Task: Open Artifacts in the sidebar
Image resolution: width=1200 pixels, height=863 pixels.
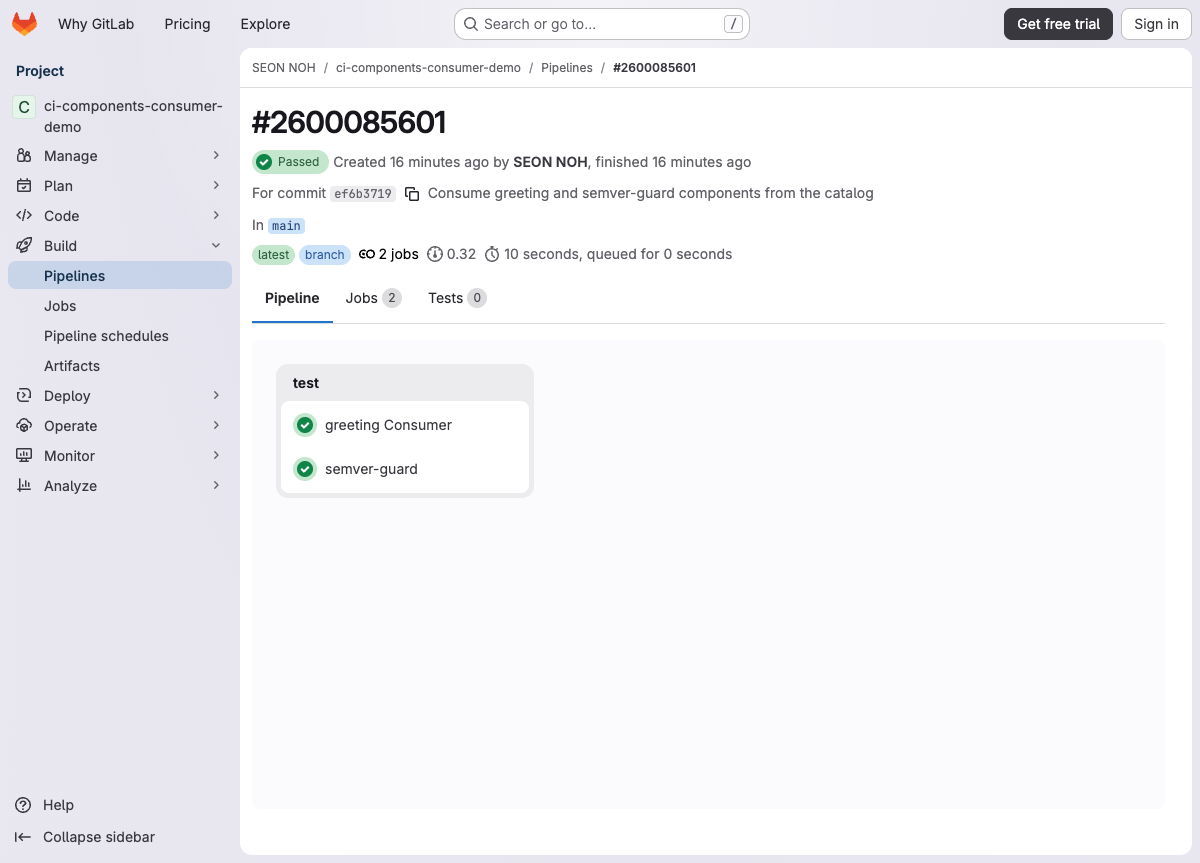Action: coord(120,366)
